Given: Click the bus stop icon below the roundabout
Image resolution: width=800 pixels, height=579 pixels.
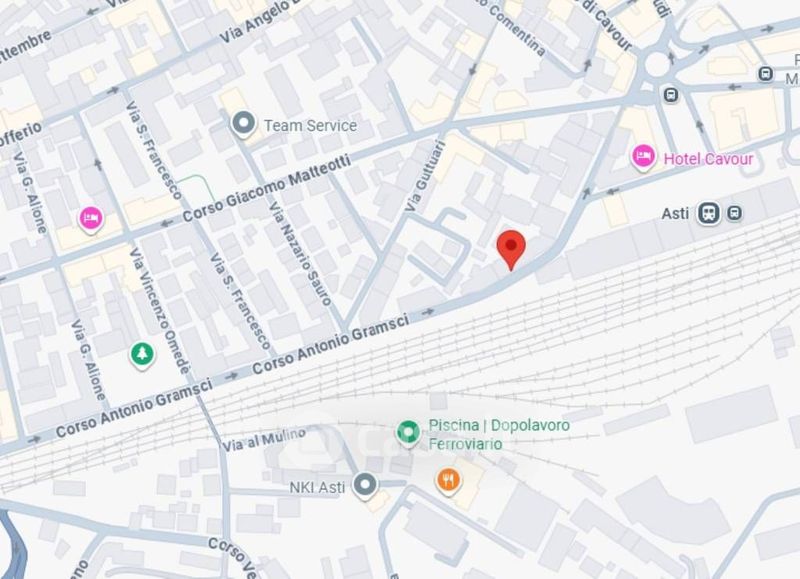Looking at the screenshot, I should [671, 94].
